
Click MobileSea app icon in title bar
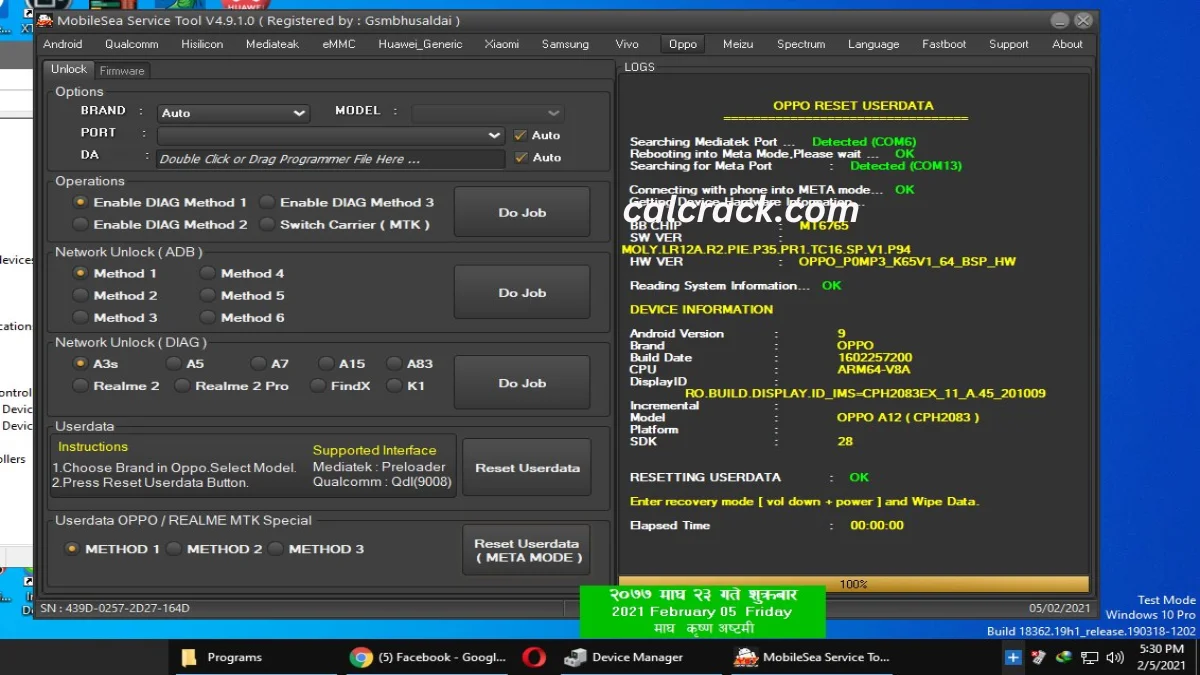coord(45,20)
